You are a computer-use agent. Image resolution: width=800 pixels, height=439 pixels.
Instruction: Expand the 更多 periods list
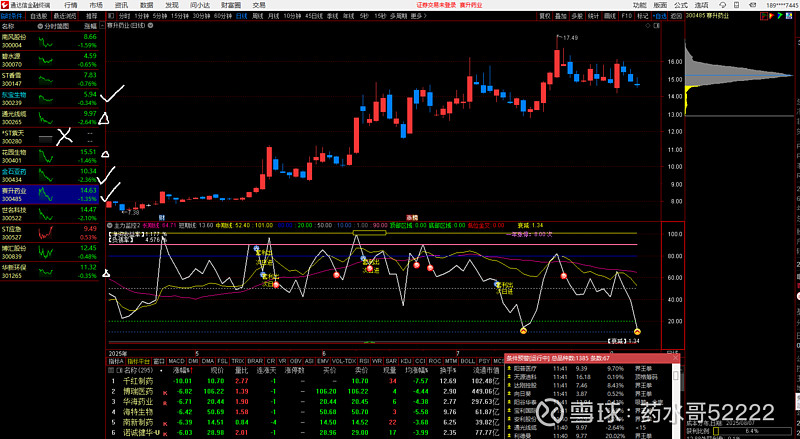pos(418,16)
